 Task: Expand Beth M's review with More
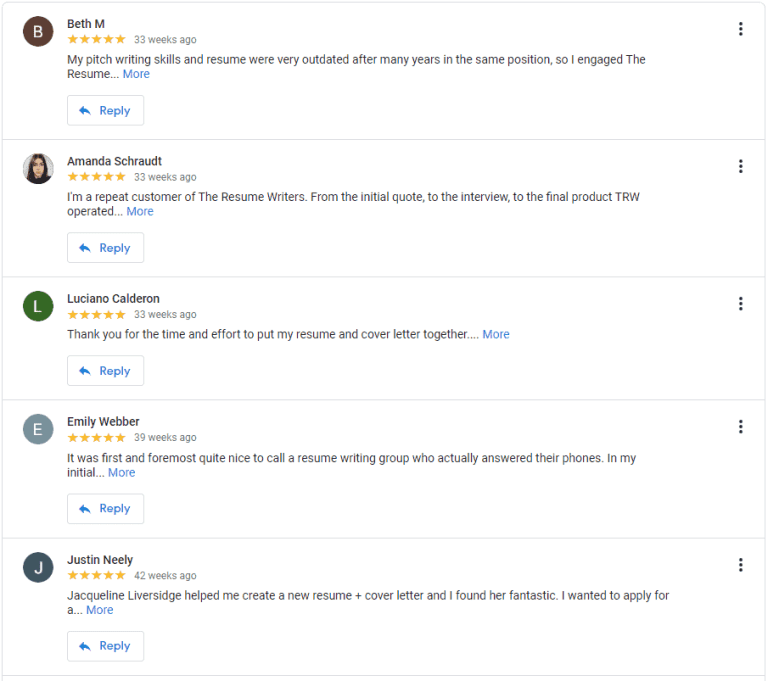pyautogui.click(x=136, y=74)
